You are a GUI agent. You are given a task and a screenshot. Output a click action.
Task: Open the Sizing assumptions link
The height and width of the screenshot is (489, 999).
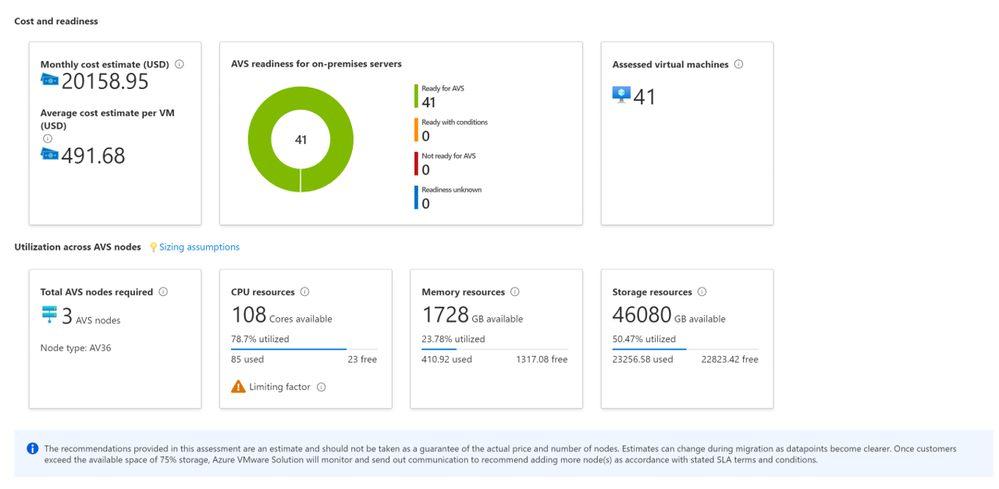[199, 247]
